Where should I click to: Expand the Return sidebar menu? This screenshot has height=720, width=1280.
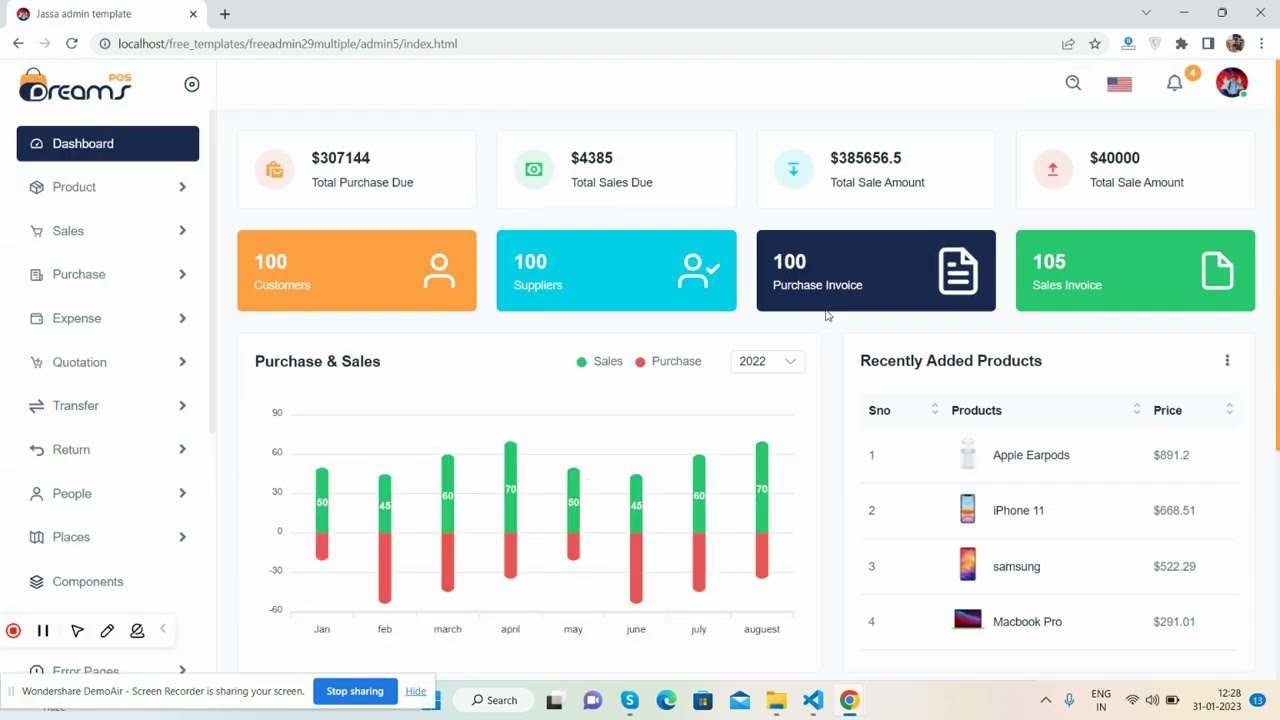point(108,450)
